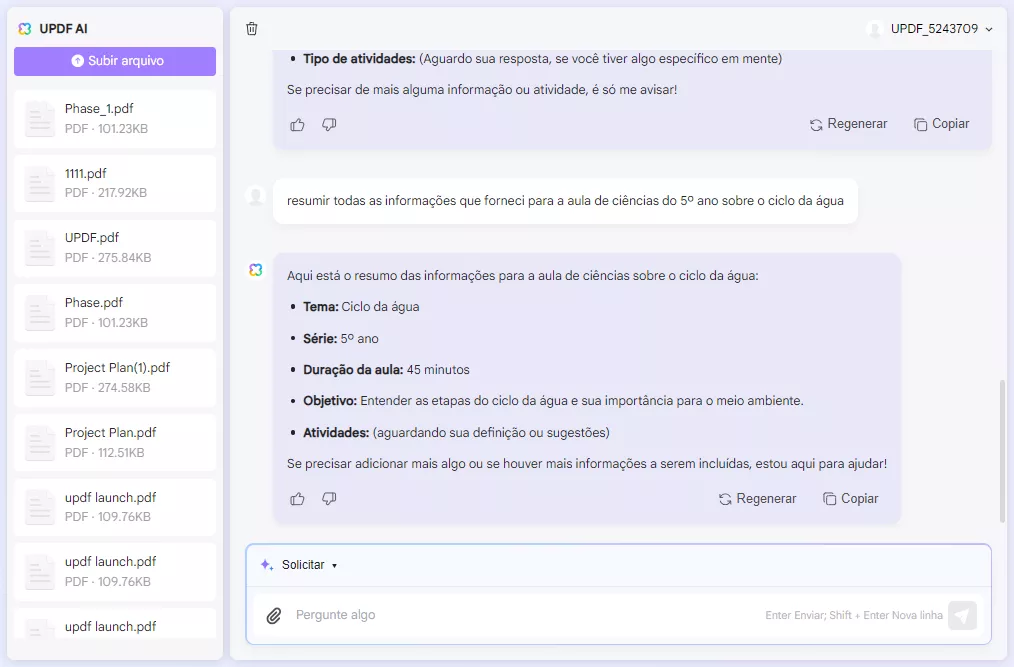This screenshot has height=667, width=1014.
Task: Click the user avatar icon in the top bar
Action: point(875,29)
